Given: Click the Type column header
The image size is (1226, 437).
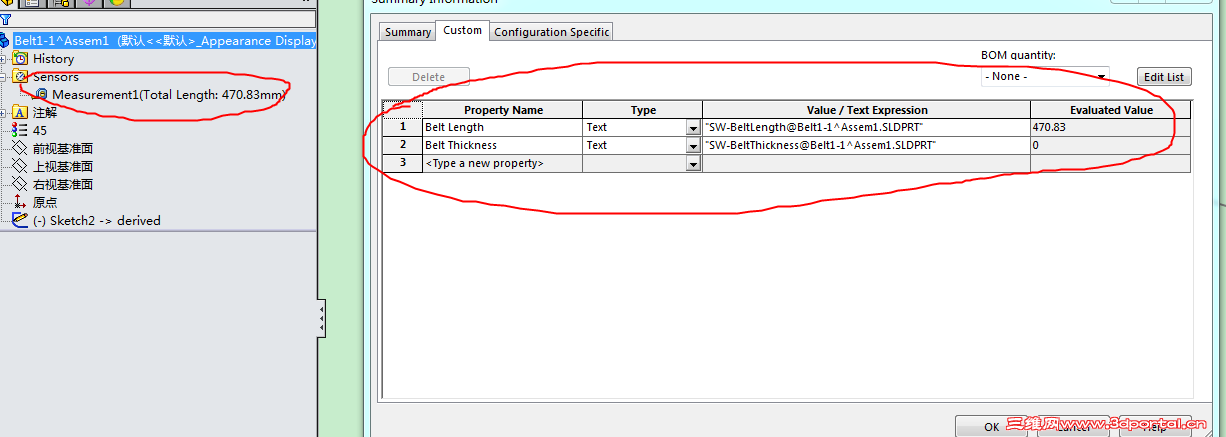Looking at the screenshot, I should 643,110.
